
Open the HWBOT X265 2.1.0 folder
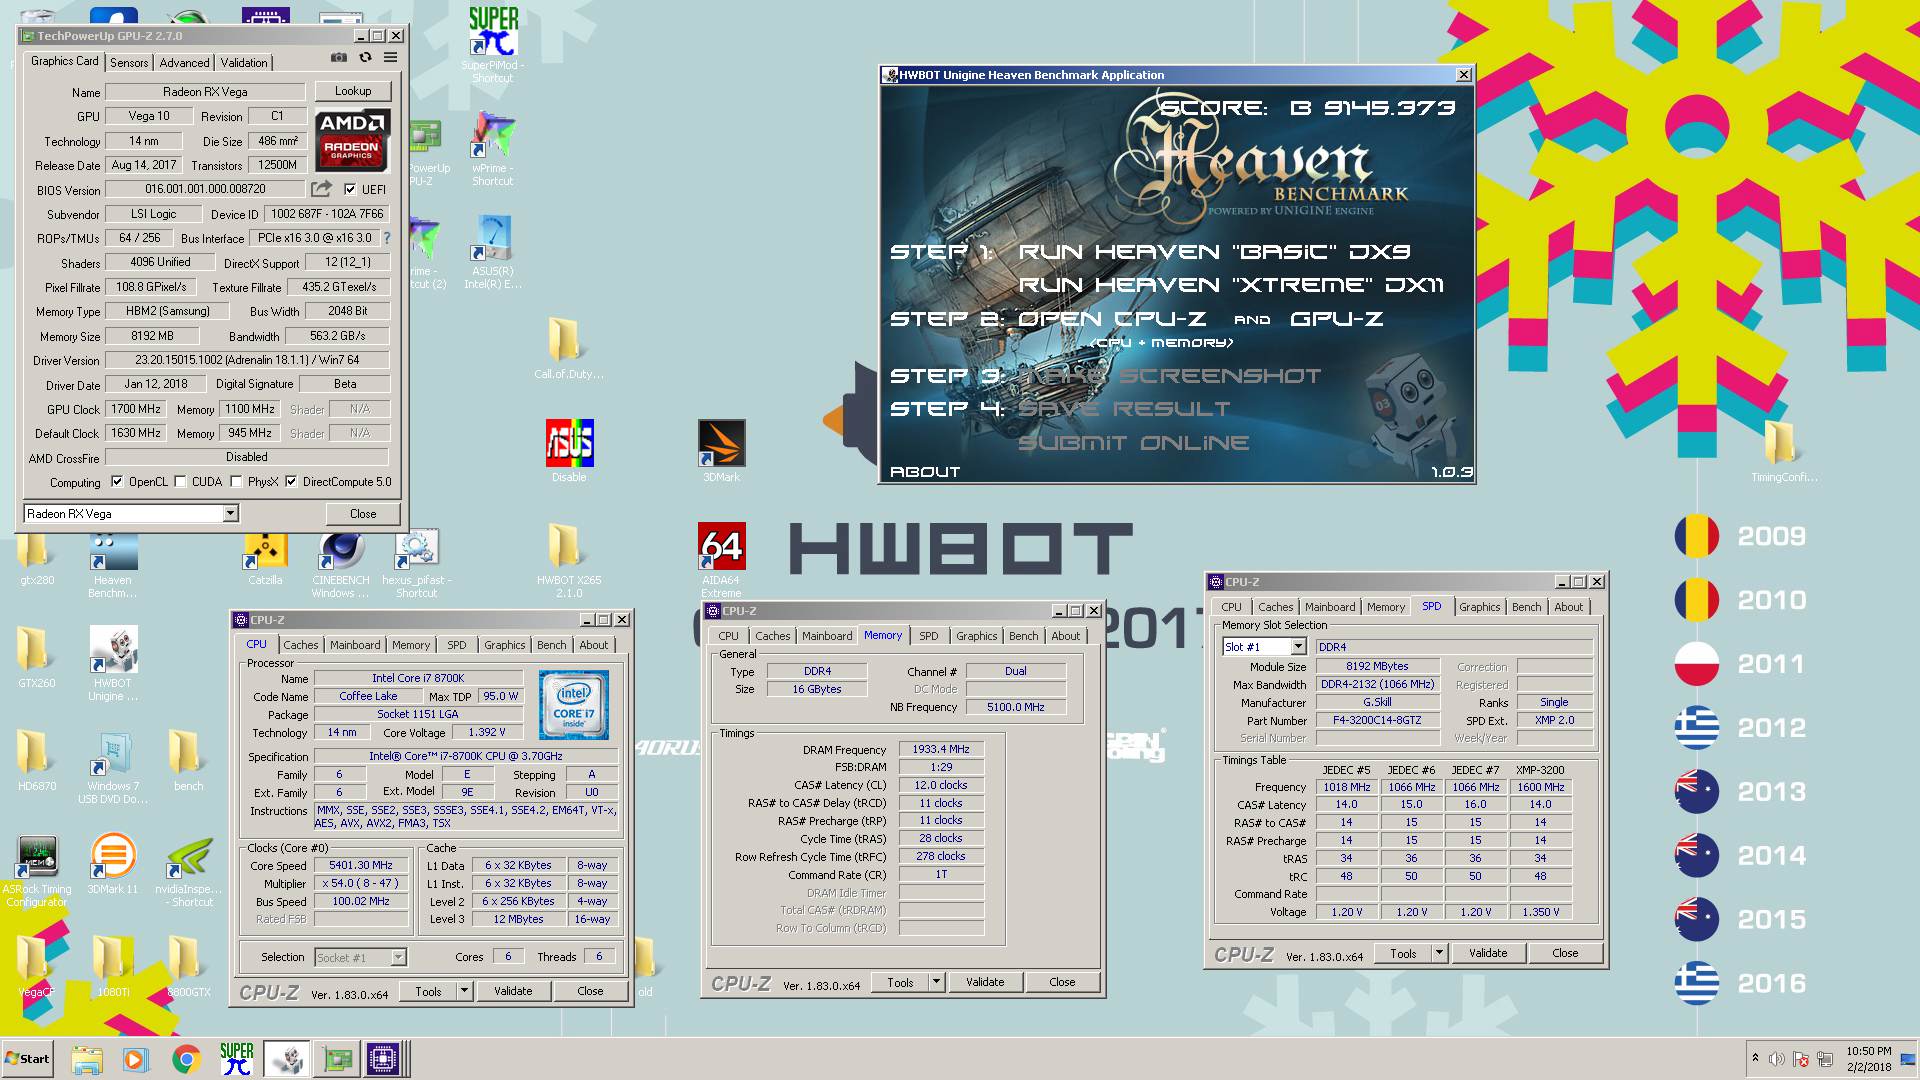[569, 560]
